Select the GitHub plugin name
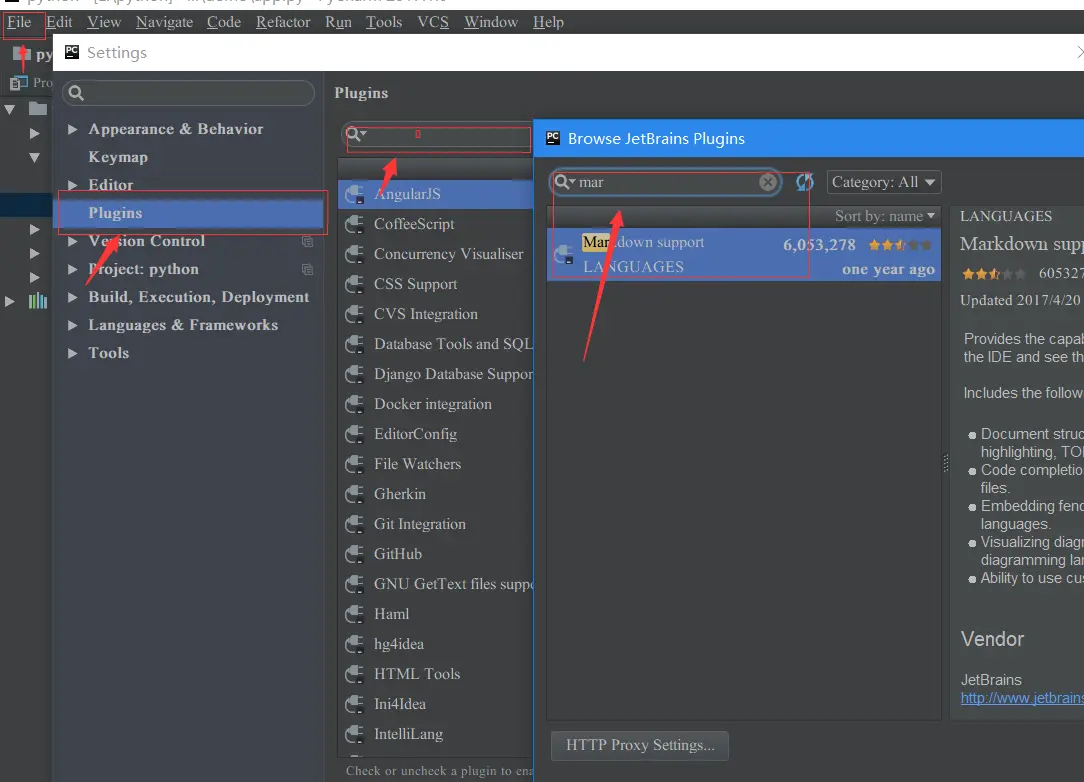Screen dimensions: 1084x782 point(398,554)
